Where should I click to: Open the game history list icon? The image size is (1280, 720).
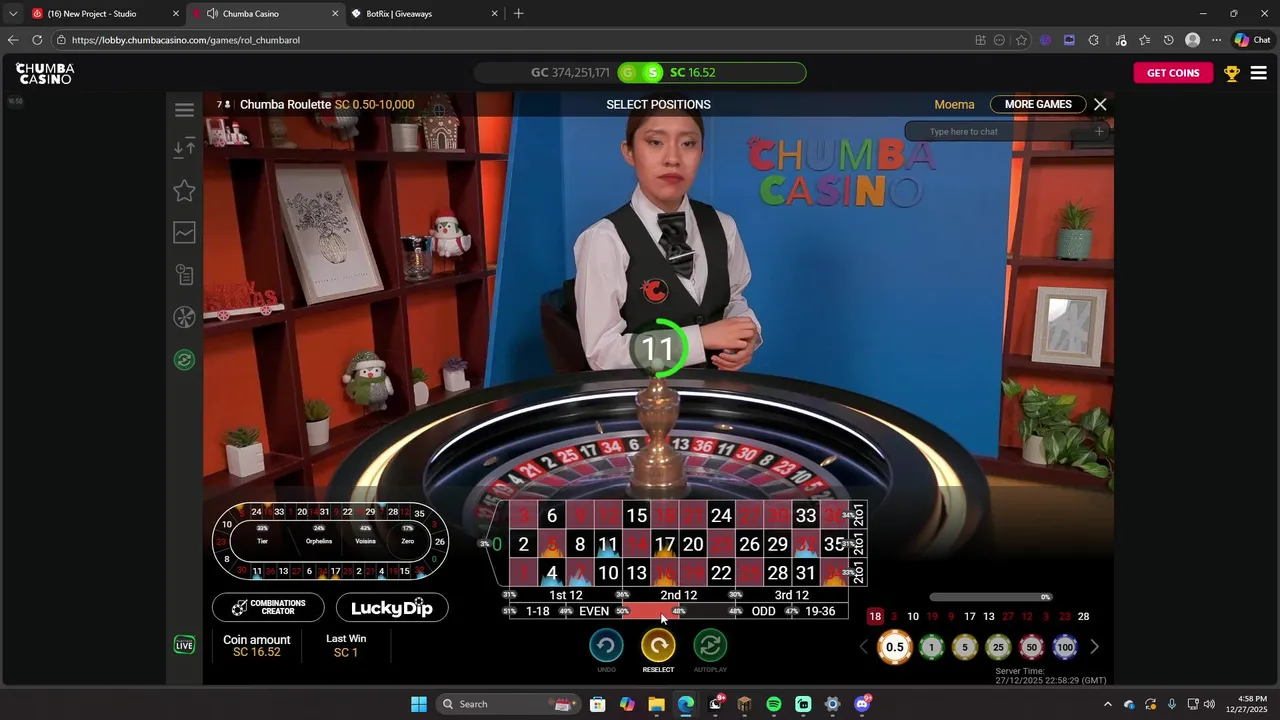pyautogui.click(x=184, y=275)
